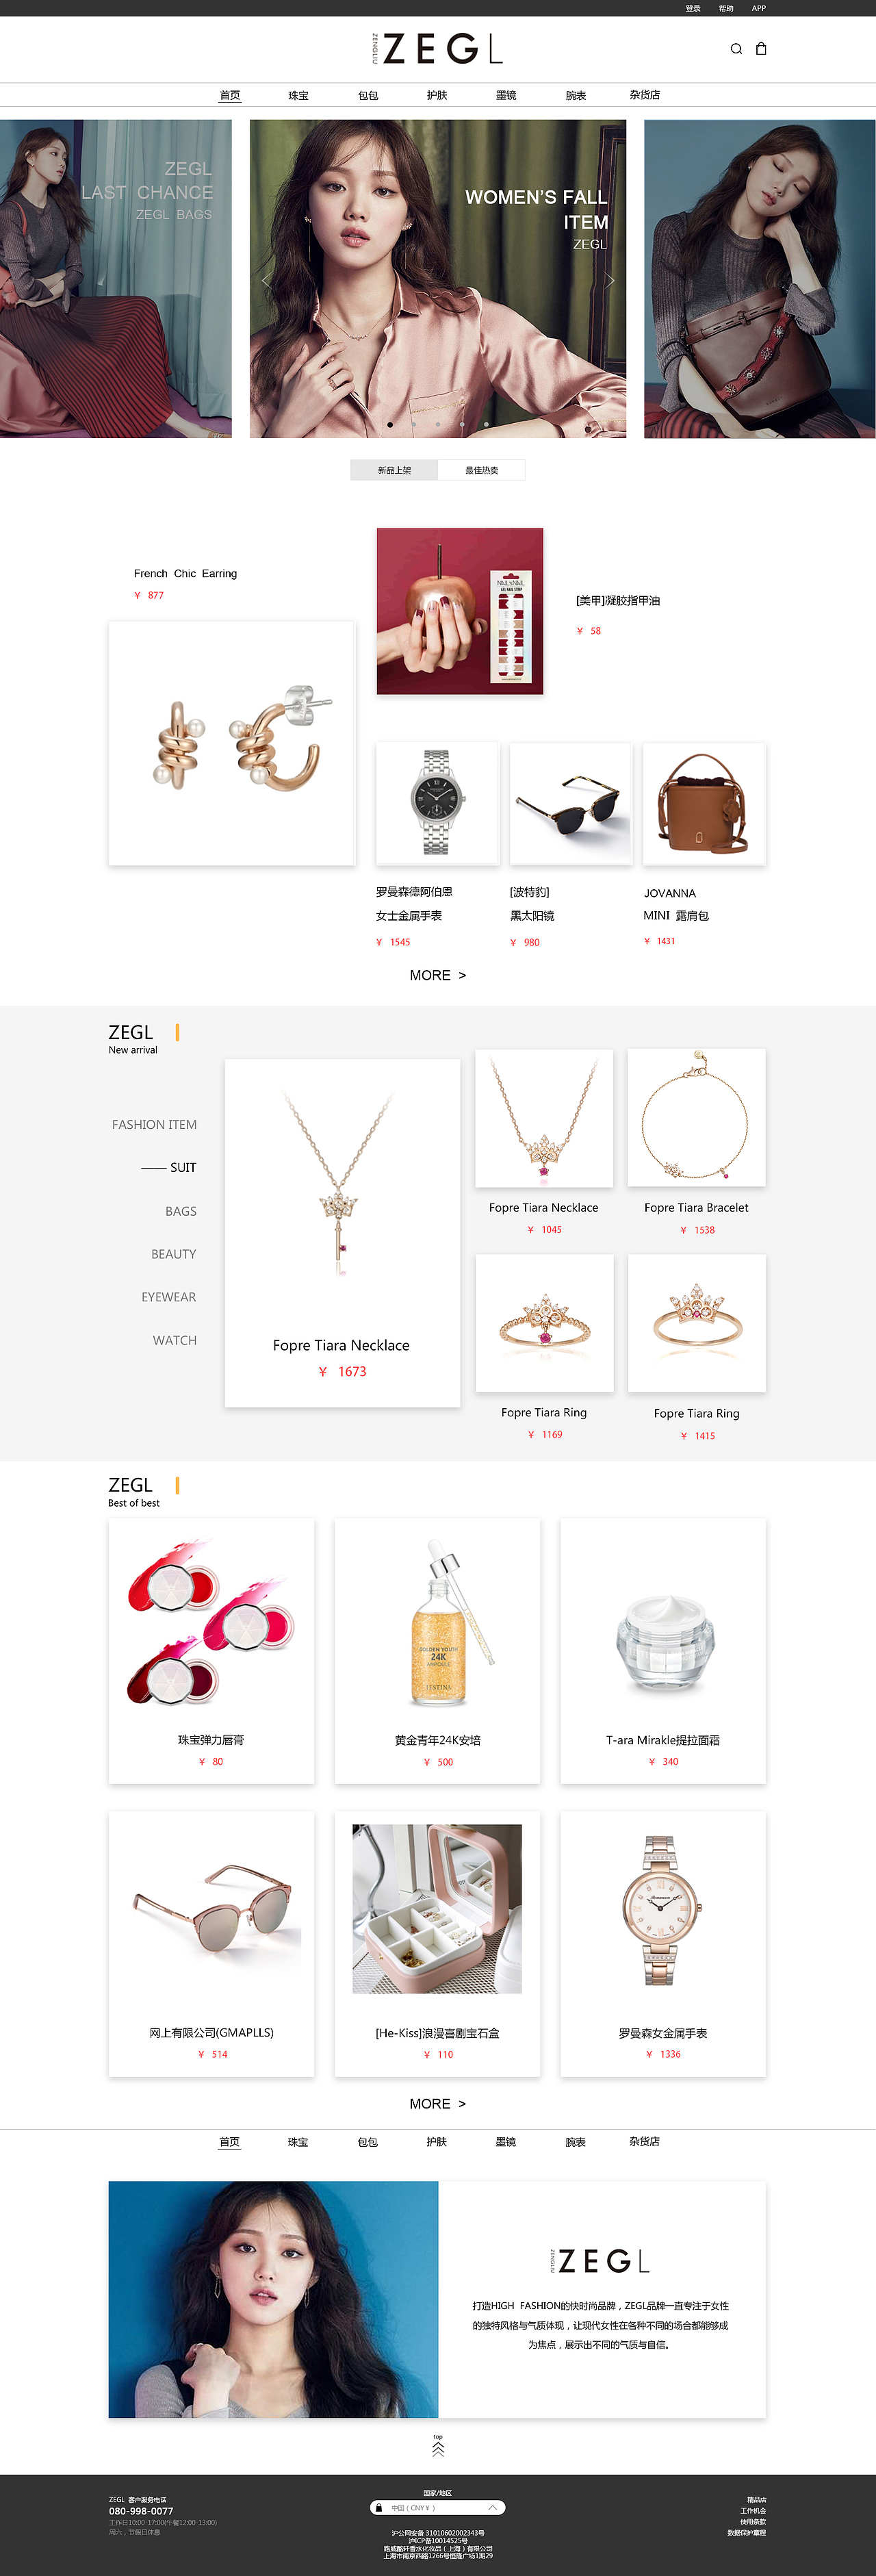Select BAGS category in New arrival sidebar
The image size is (876, 2576).
[x=181, y=1211]
